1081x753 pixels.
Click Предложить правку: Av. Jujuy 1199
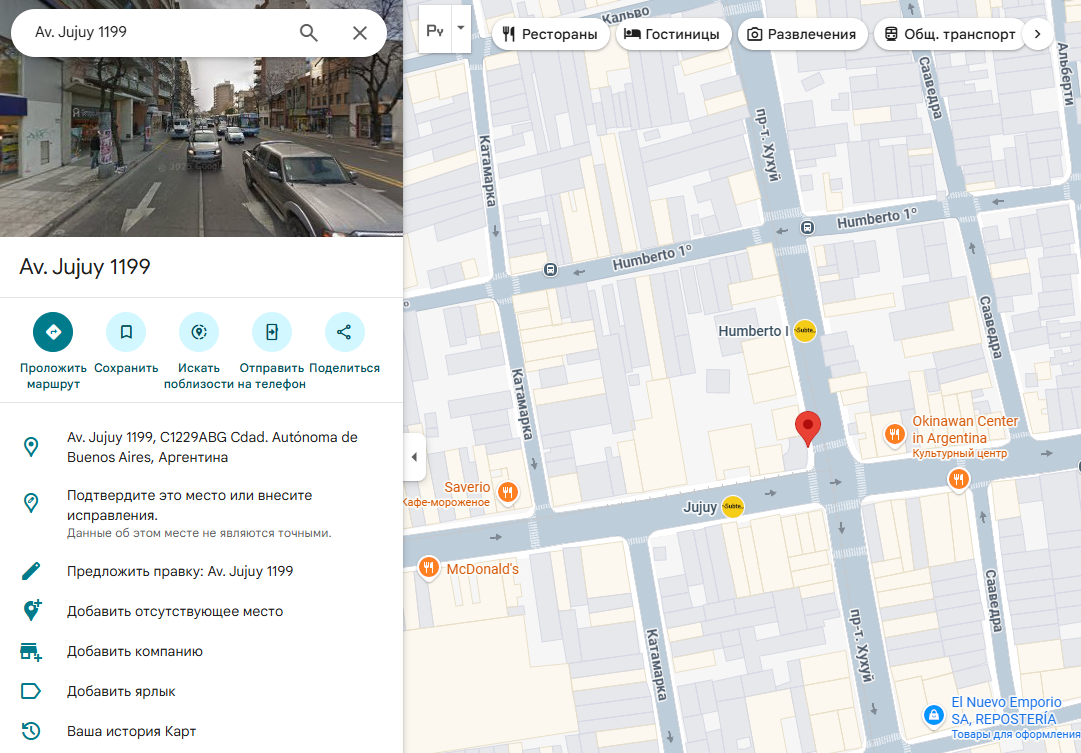click(180, 571)
